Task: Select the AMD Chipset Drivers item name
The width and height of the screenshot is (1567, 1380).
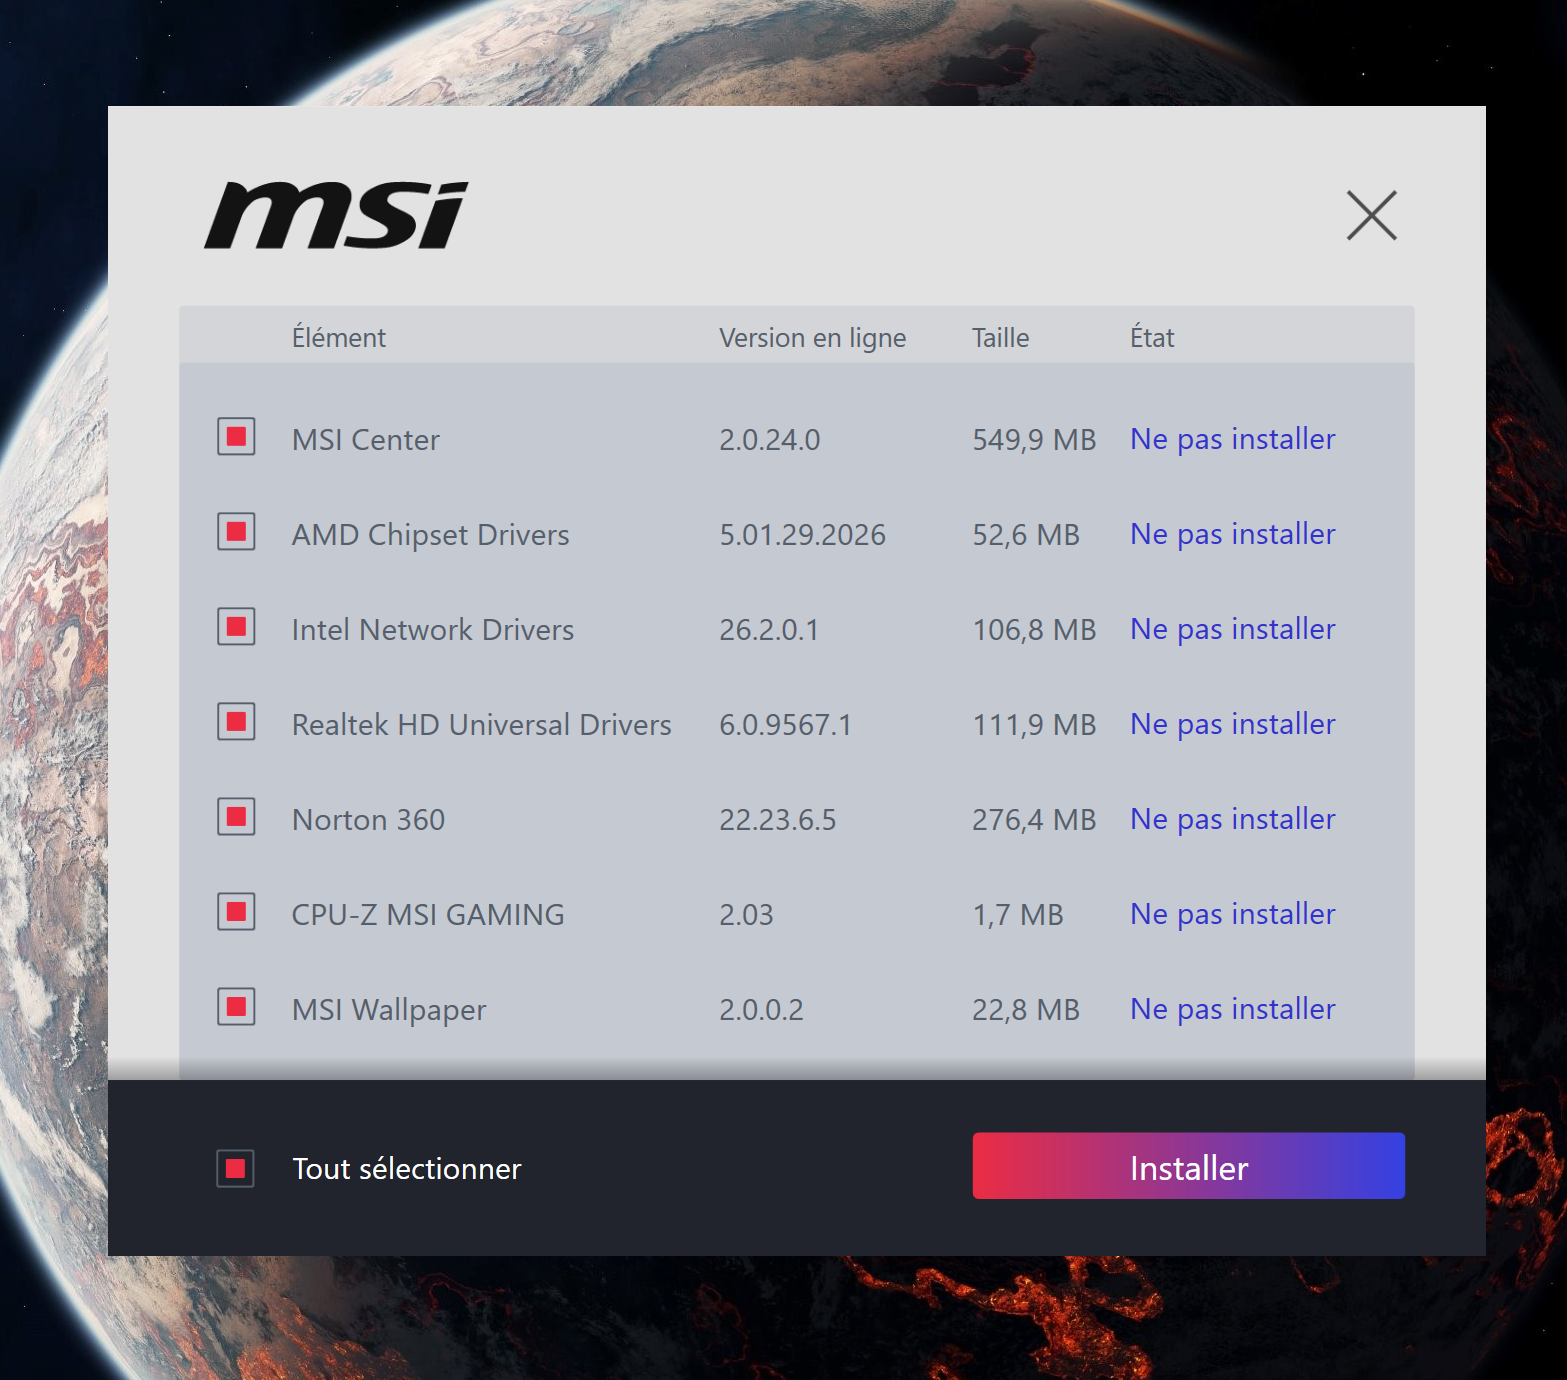Action: point(431,535)
